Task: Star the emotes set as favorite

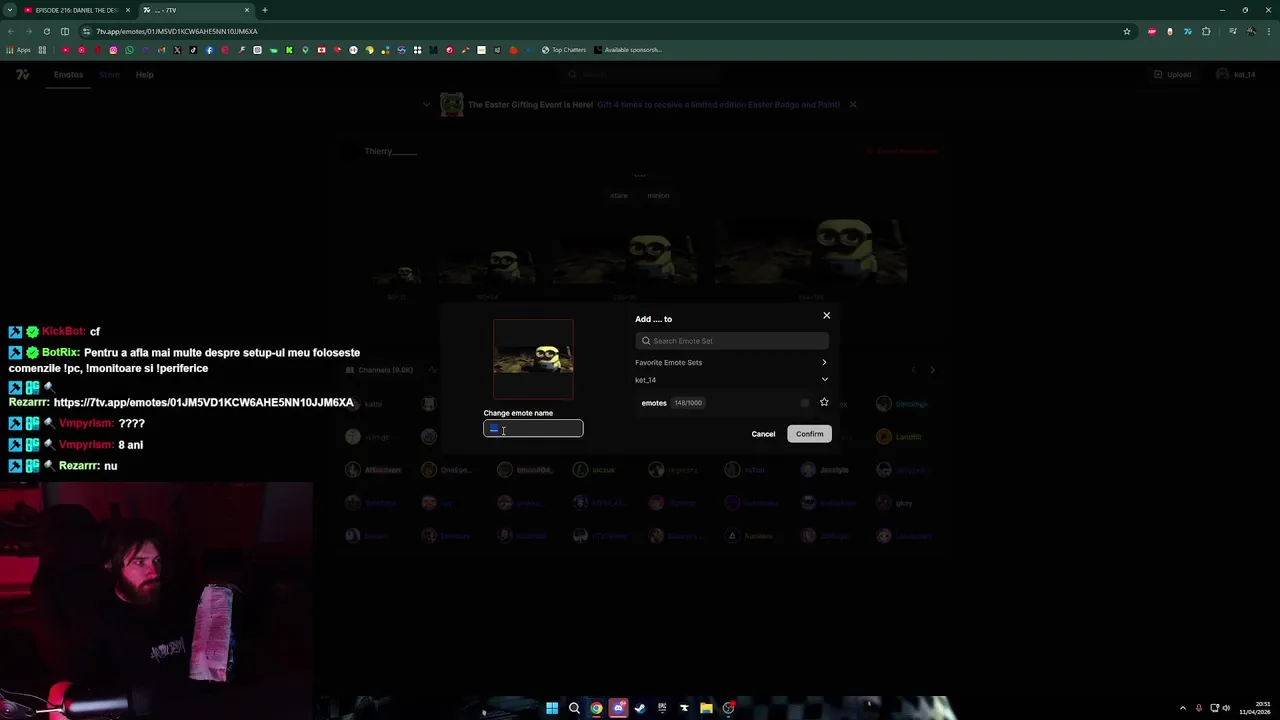Action: coord(824,402)
